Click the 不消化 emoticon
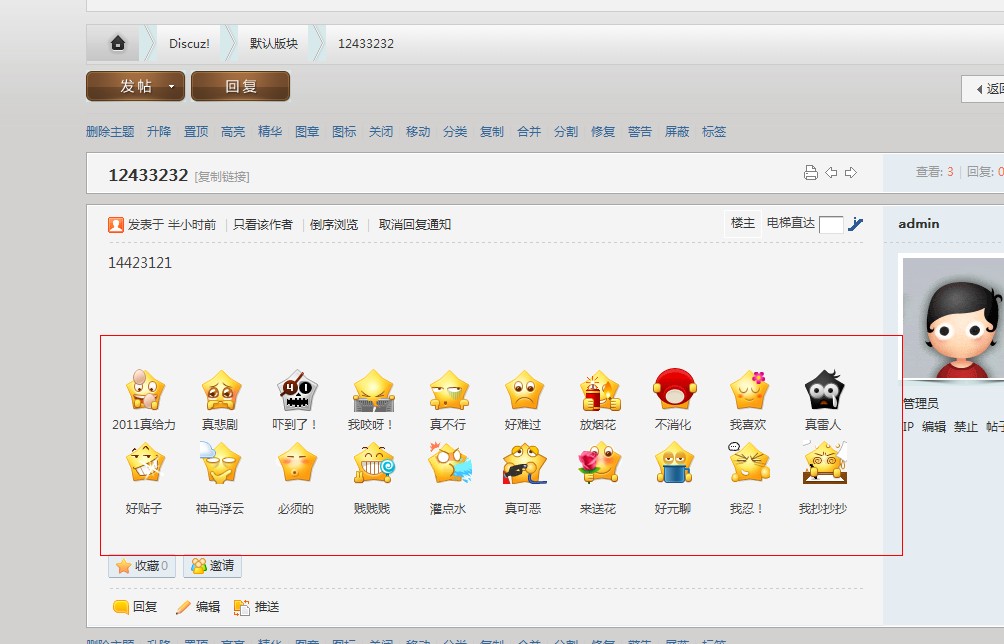Screen dimensions: 1004x644 [x=674, y=389]
